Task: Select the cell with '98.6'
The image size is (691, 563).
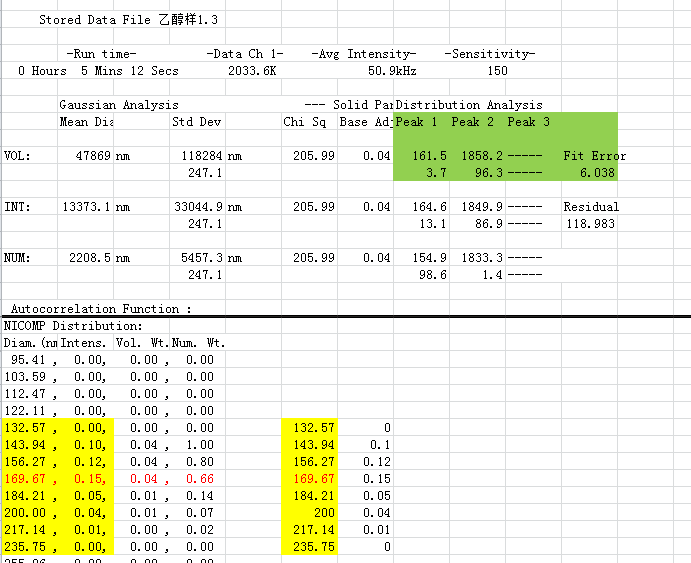Action: (x=433, y=275)
